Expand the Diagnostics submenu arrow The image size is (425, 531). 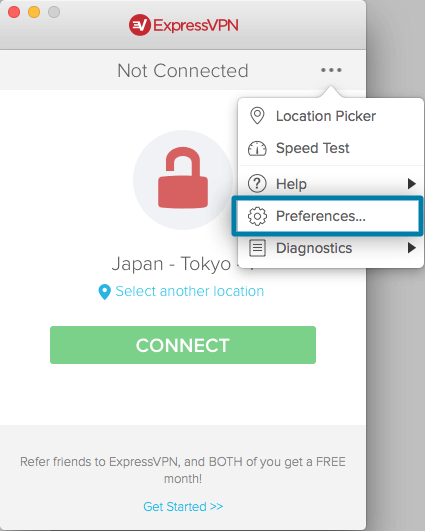411,248
